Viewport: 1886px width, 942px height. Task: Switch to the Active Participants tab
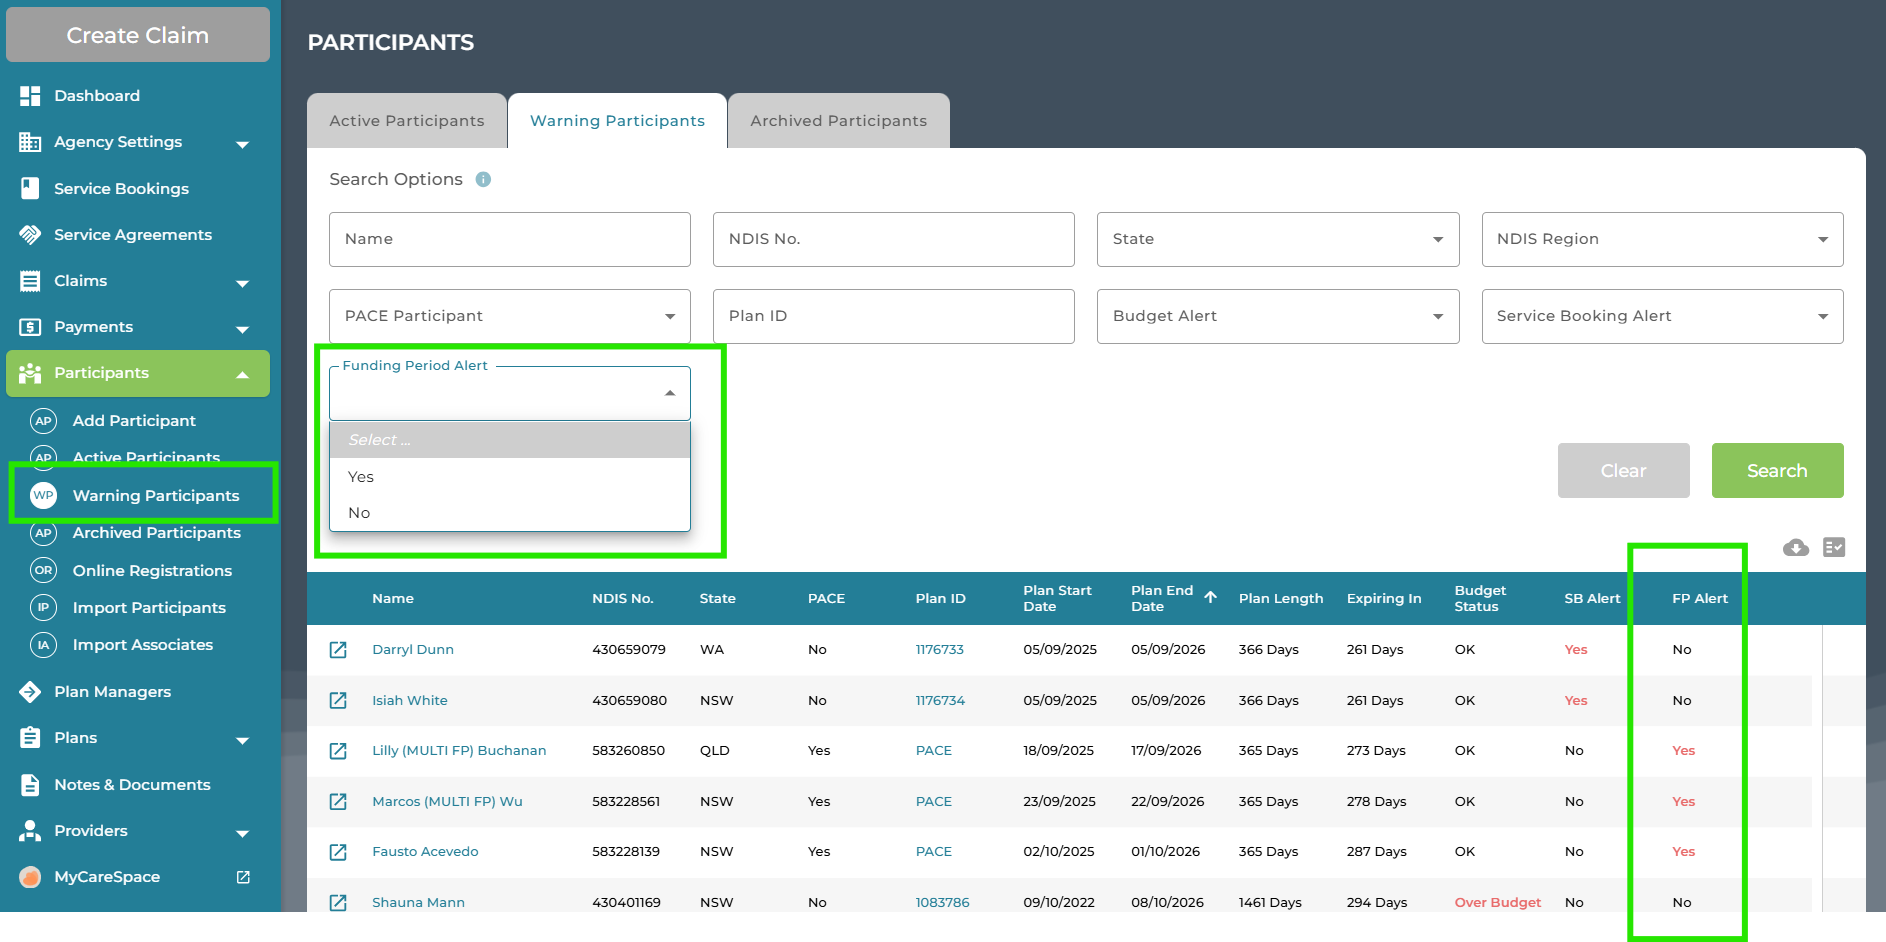[407, 121]
